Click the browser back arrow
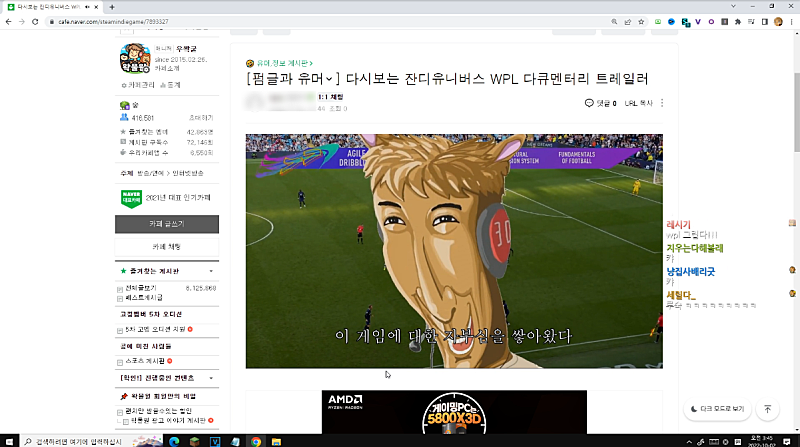The height and width of the screenshot is (447, 800). 8,22
